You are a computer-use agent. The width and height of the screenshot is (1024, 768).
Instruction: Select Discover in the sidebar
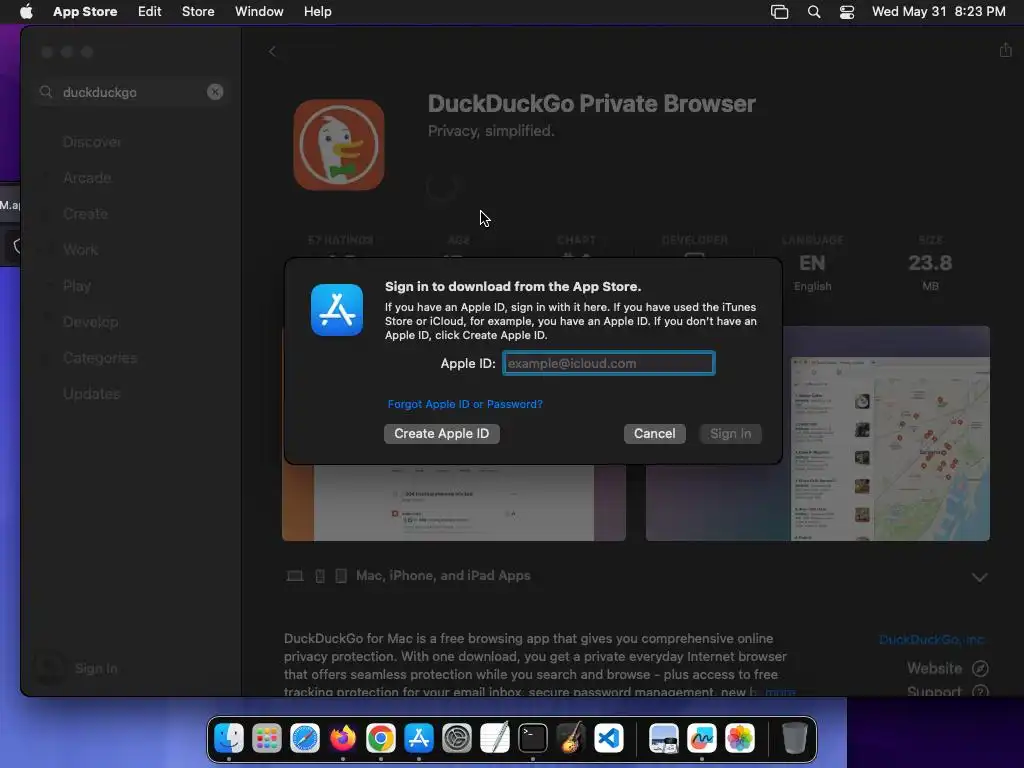click(92, 142)
